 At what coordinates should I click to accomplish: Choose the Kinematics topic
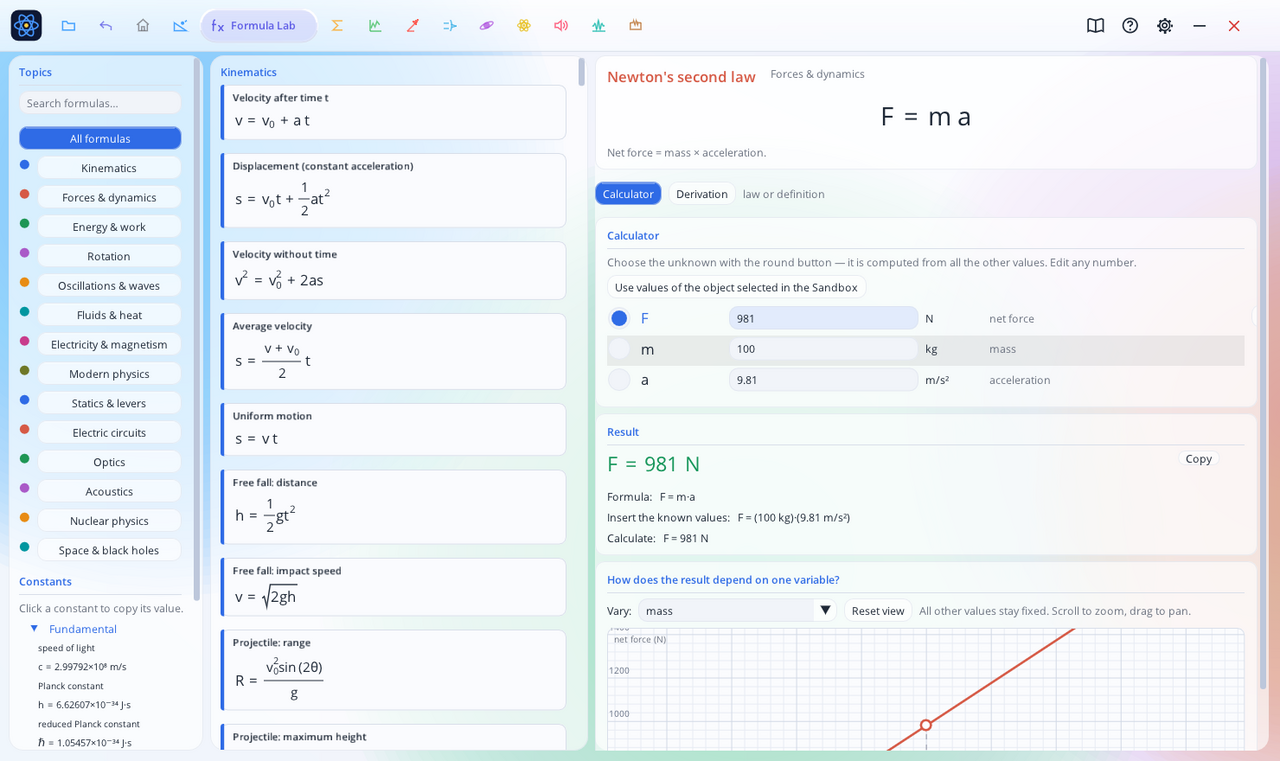tap(109, 168)
